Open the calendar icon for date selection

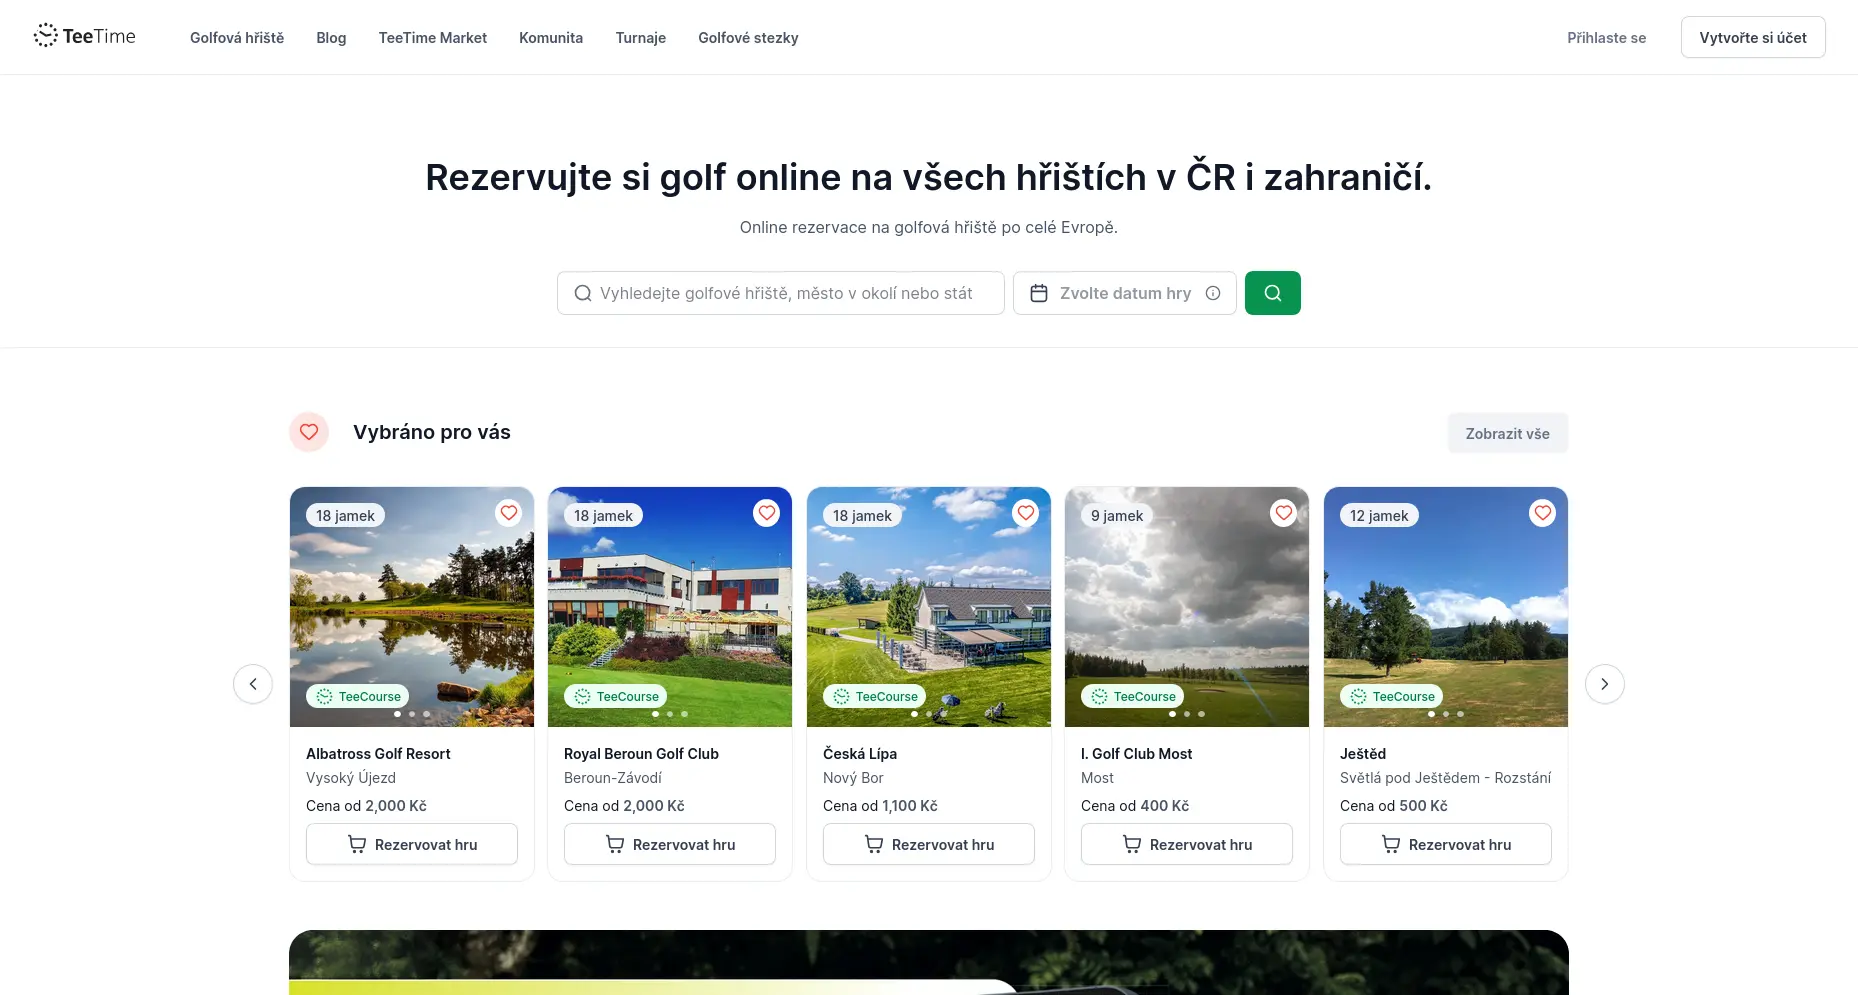(x=1040, y=292)
